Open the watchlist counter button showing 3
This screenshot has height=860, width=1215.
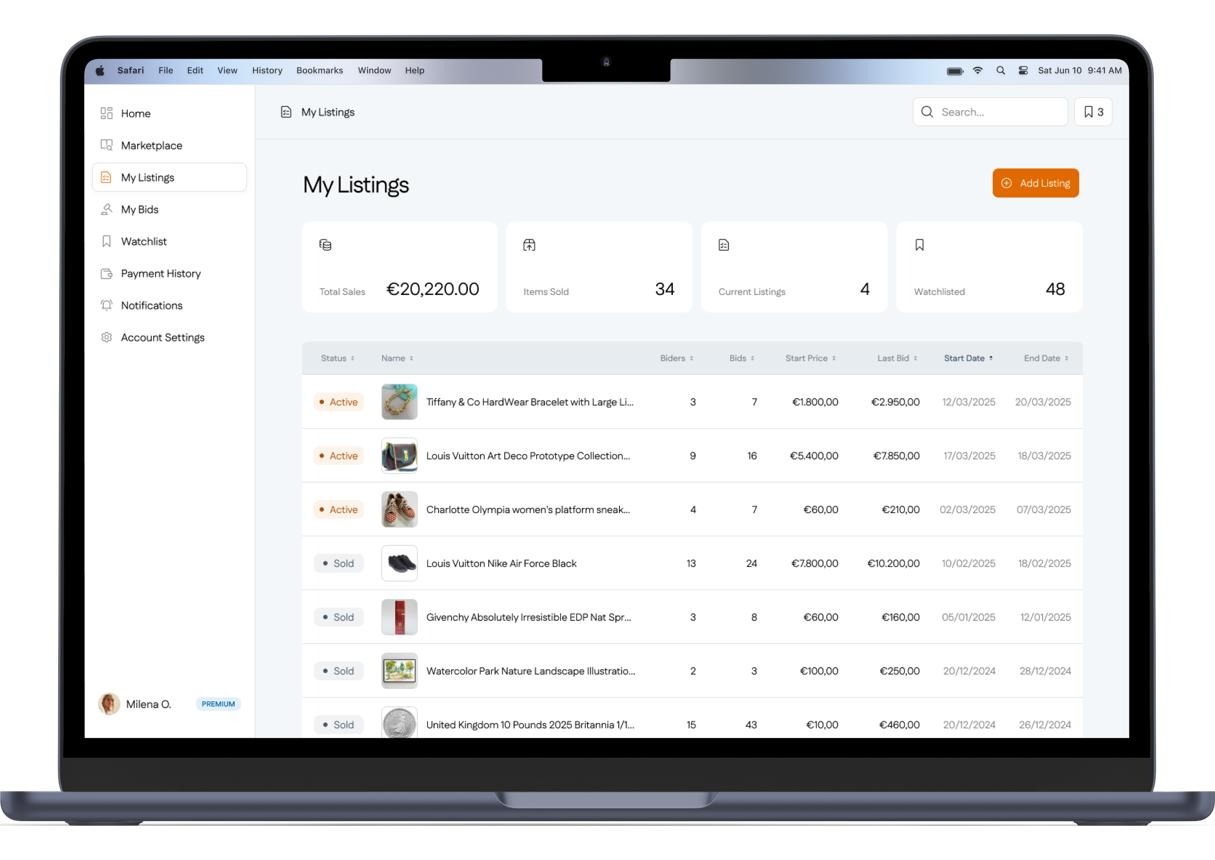(x=1093, y=112)
